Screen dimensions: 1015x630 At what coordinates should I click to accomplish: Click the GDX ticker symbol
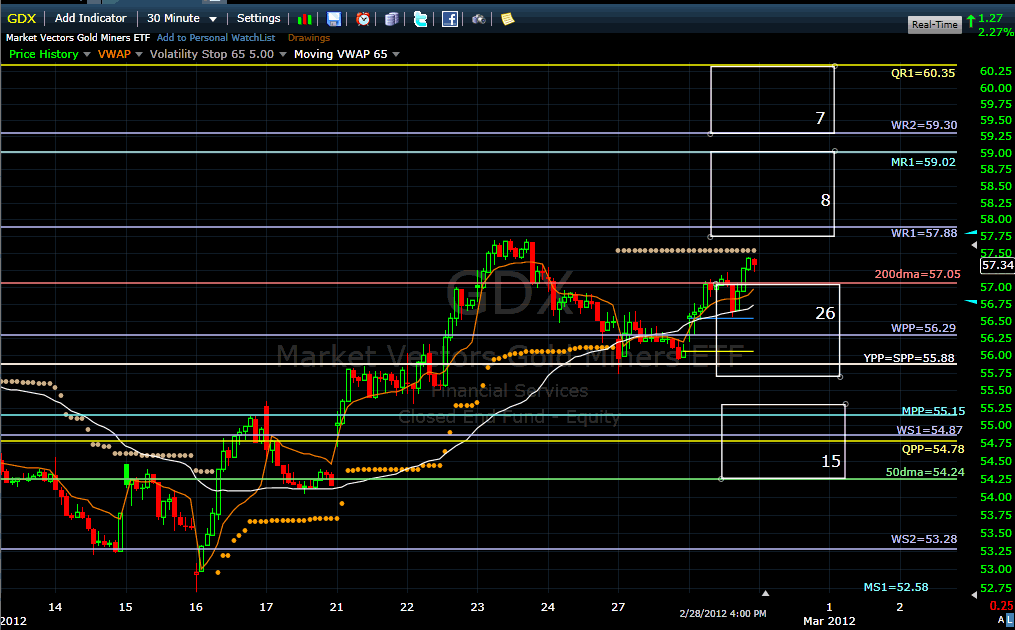point(21,19)
